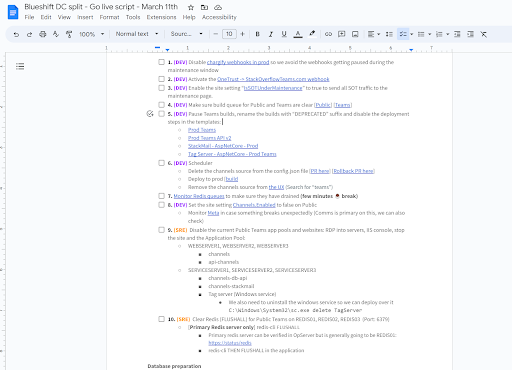Image resolution: width=512 pixels, height=370 pixels.
Task: Insert an image using the toolbar icon
Action: point(355,34)
